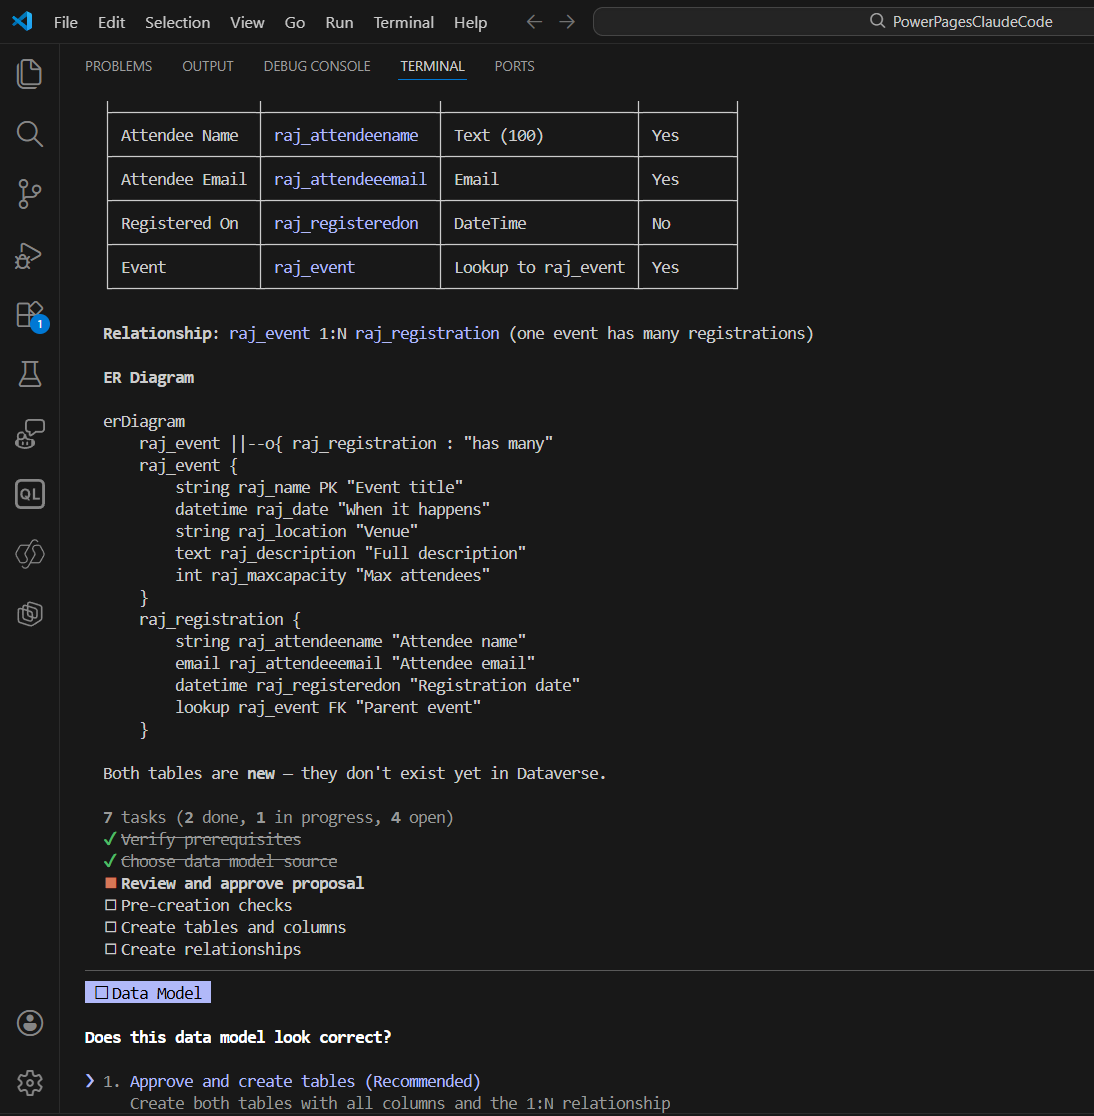This screenshot has height=1116, width=1094.
Task: Open Manage settings gear icon
Action: click(30, 1082)
